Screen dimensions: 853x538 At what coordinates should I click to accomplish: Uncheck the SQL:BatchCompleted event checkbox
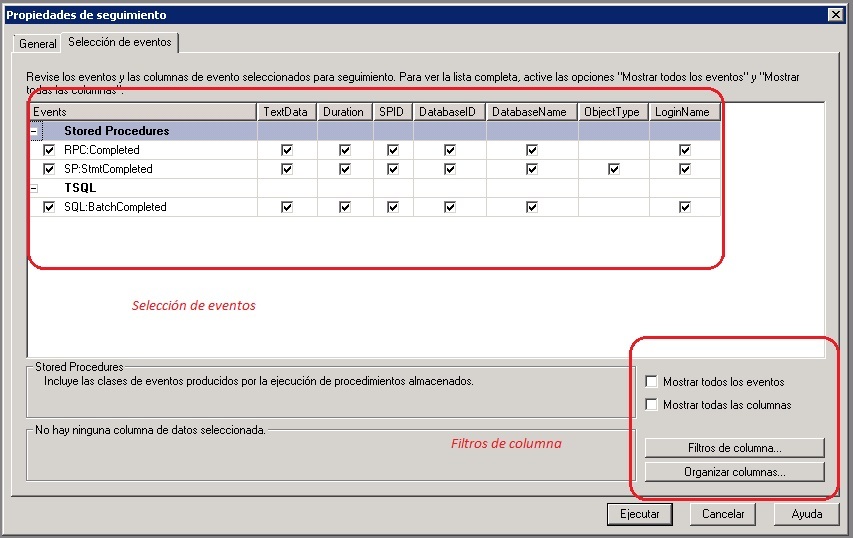tap(49, 207)
